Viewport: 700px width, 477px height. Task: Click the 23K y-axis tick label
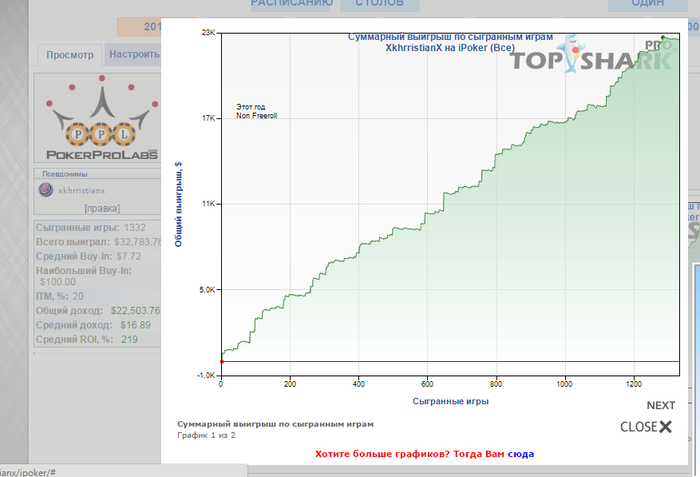coord(208,33)
